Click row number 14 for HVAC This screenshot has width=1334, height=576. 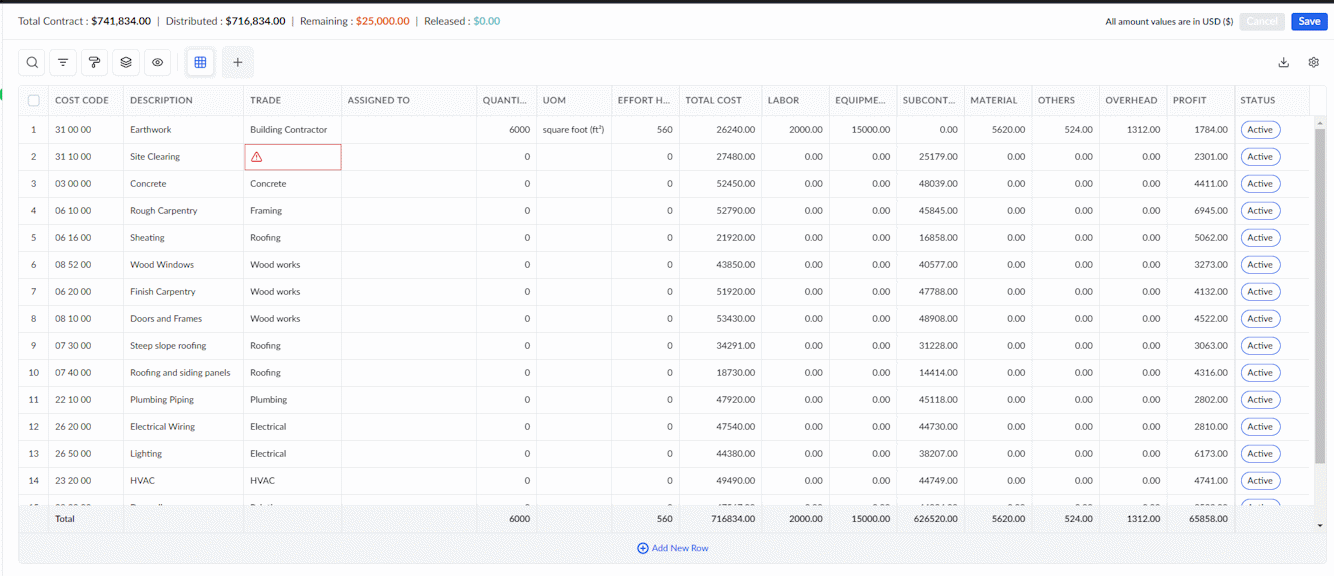34,481
